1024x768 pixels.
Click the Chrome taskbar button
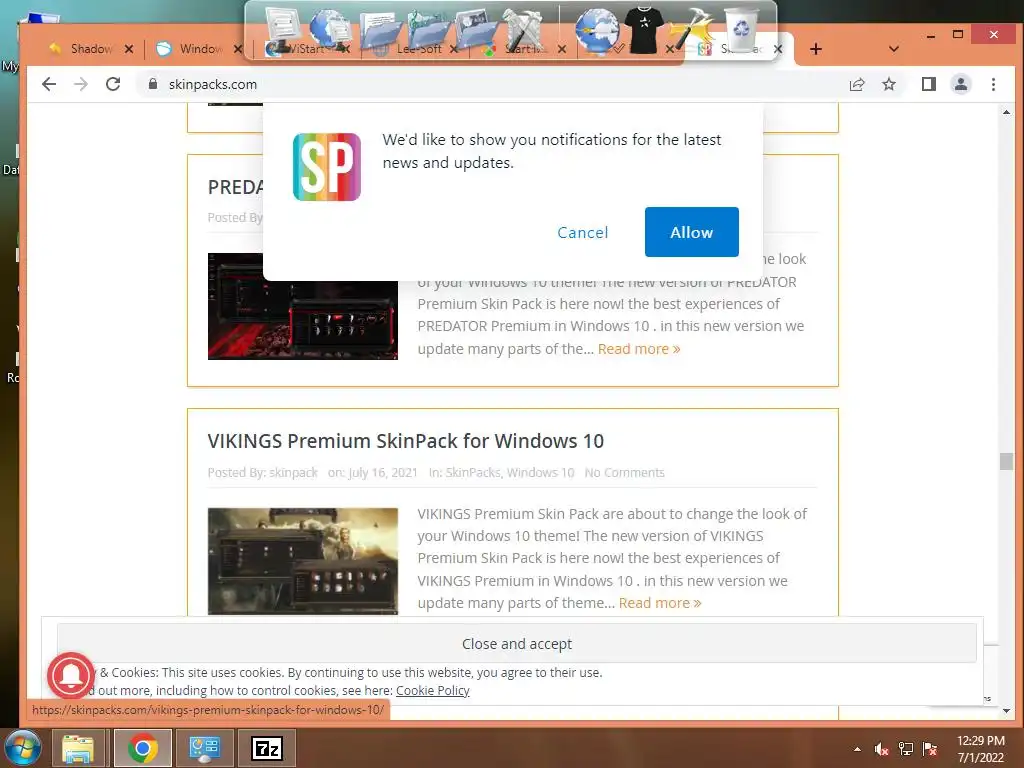(142, 748)
